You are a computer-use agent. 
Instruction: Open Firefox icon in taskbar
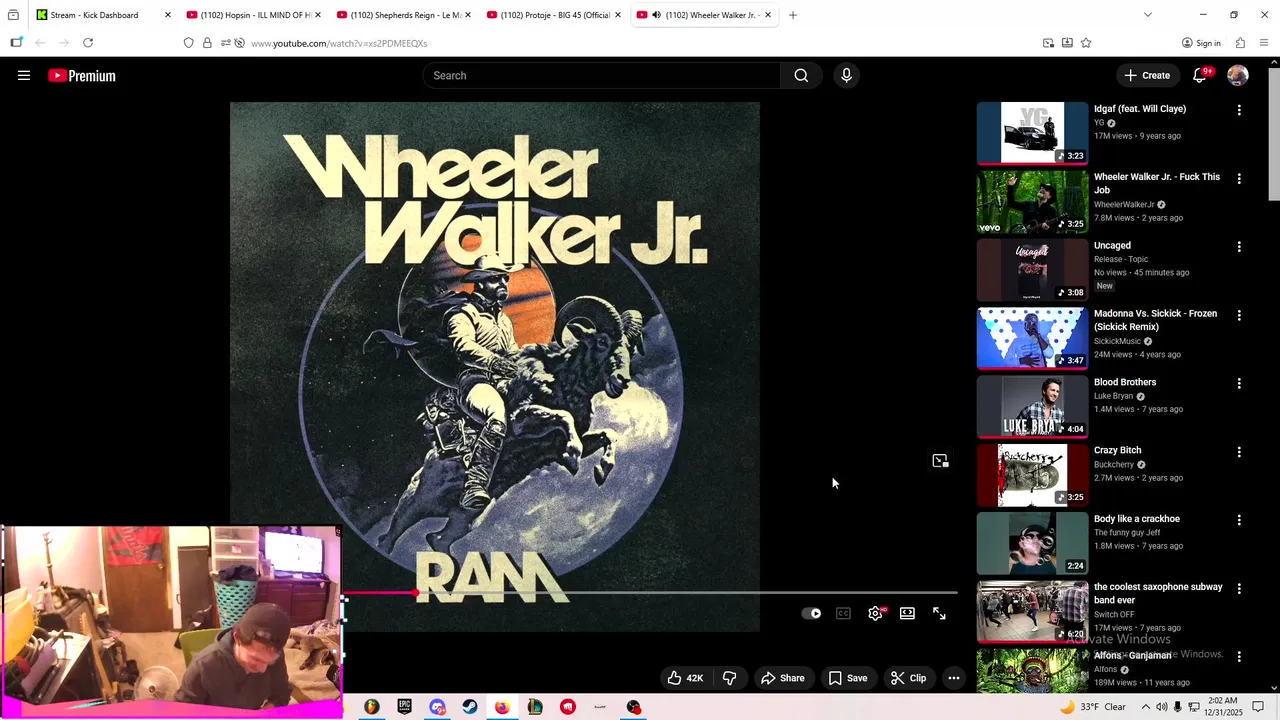pos(502,707)
